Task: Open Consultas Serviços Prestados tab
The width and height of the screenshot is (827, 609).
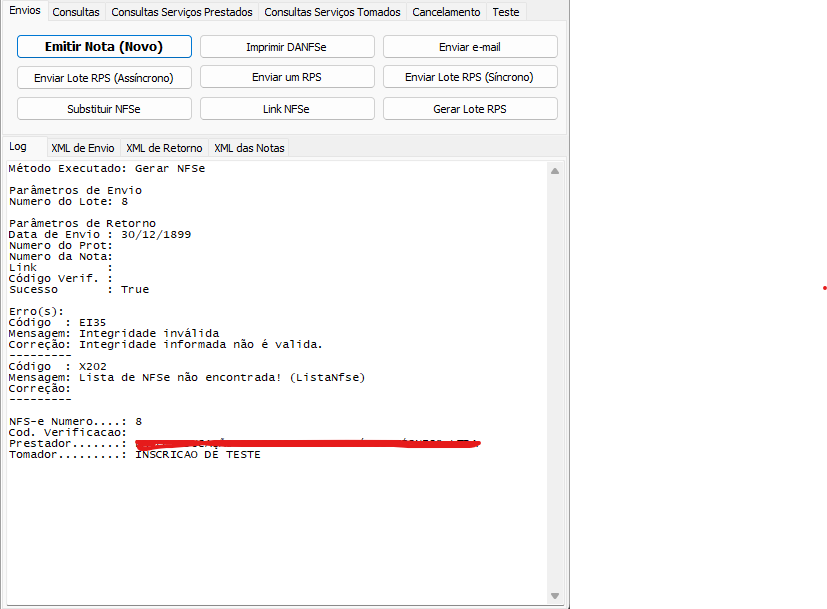Action: [x=182, y=12]
